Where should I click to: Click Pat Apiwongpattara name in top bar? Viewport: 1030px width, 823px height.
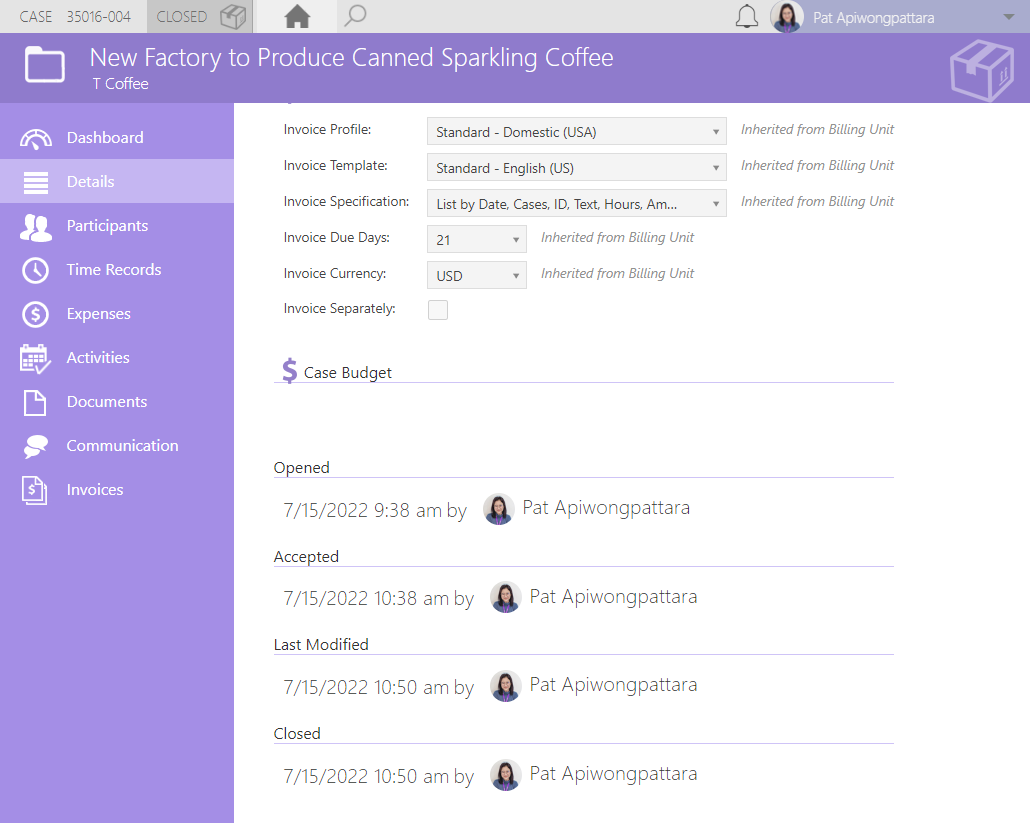coord(874,18)
